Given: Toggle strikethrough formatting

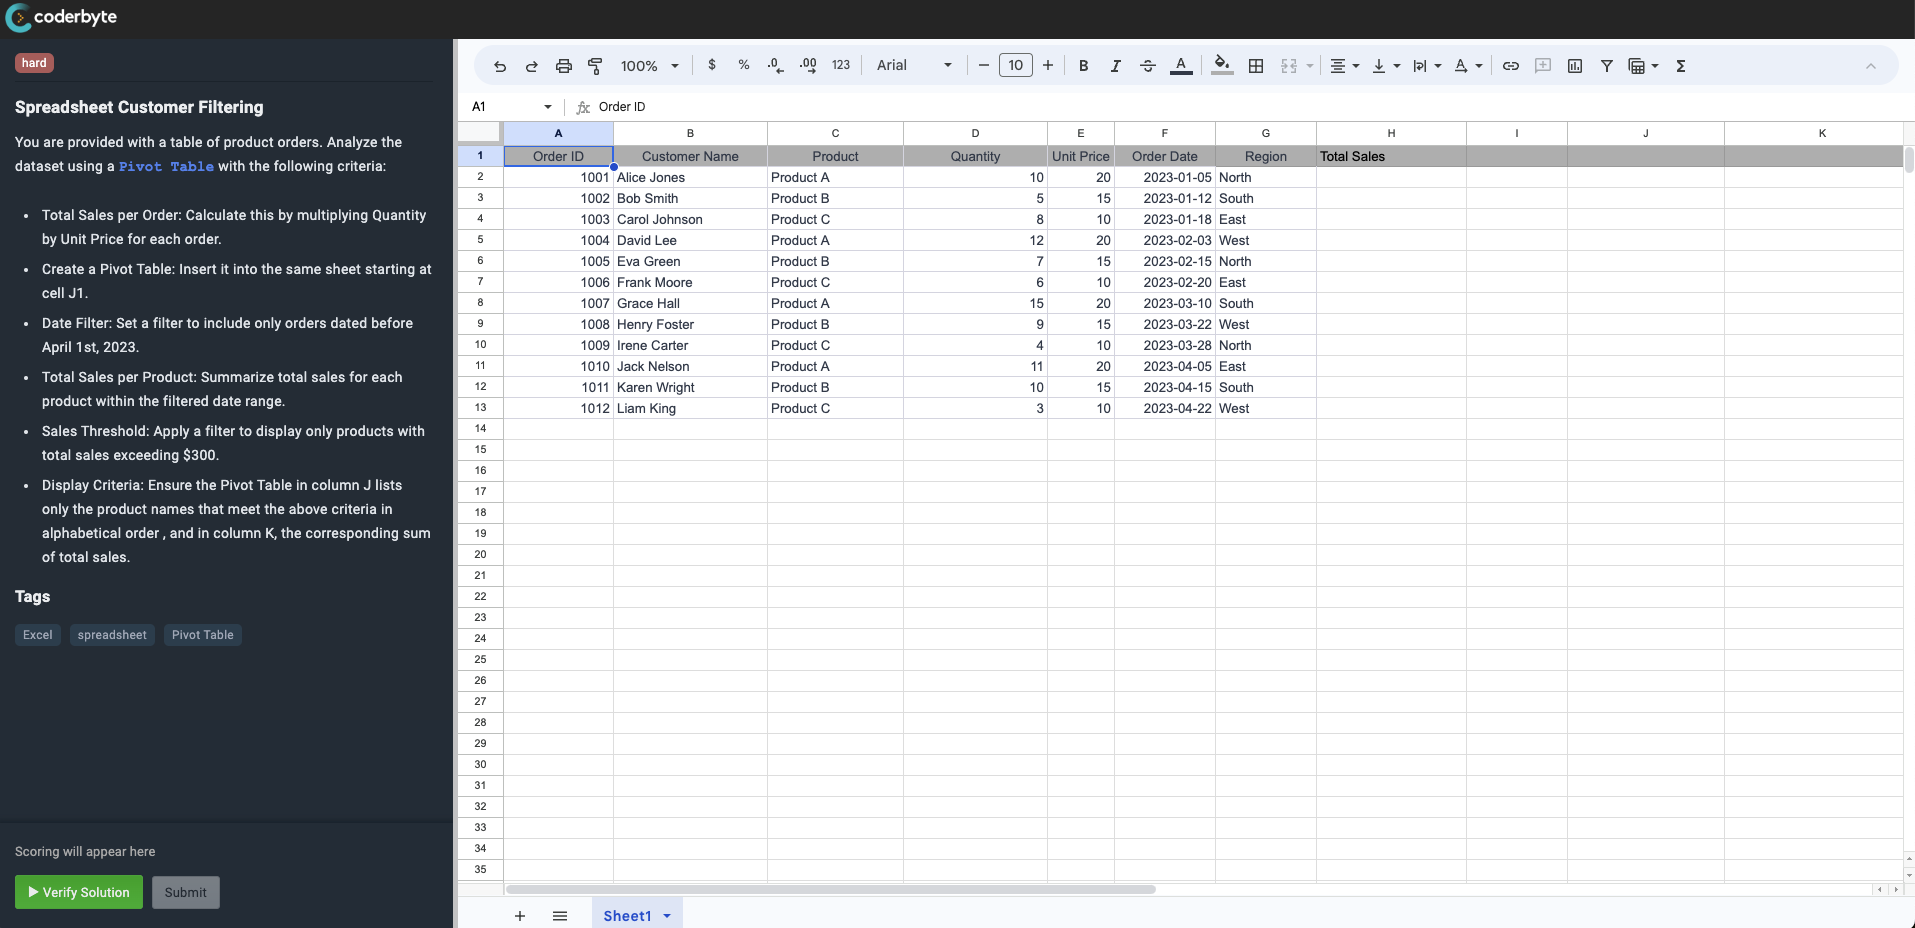Looking at the screenshot, I should pyautogui.click(x=1147, y=65).
